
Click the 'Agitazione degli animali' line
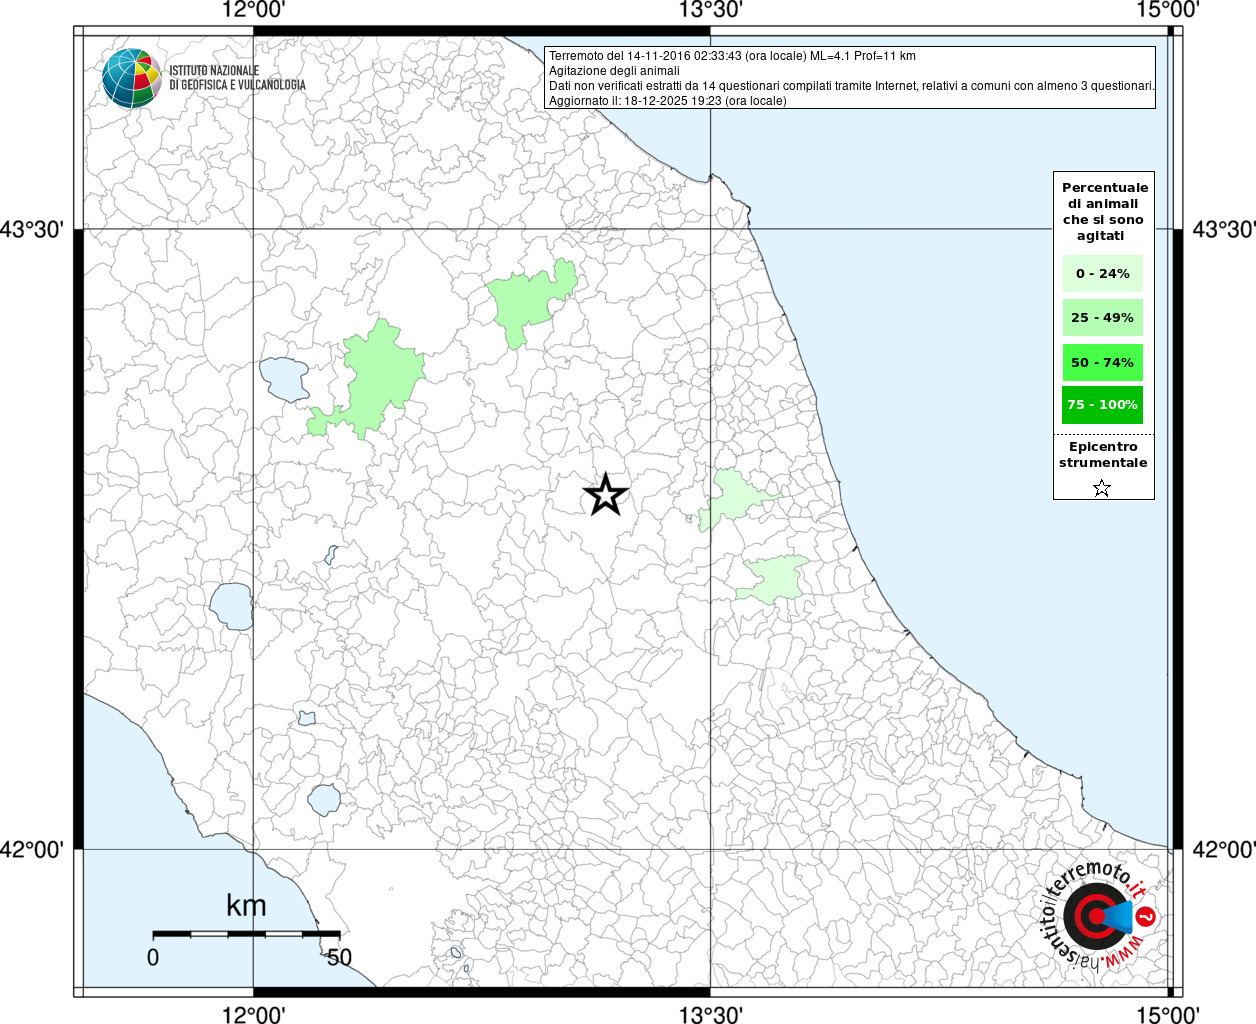click(614, 71)
